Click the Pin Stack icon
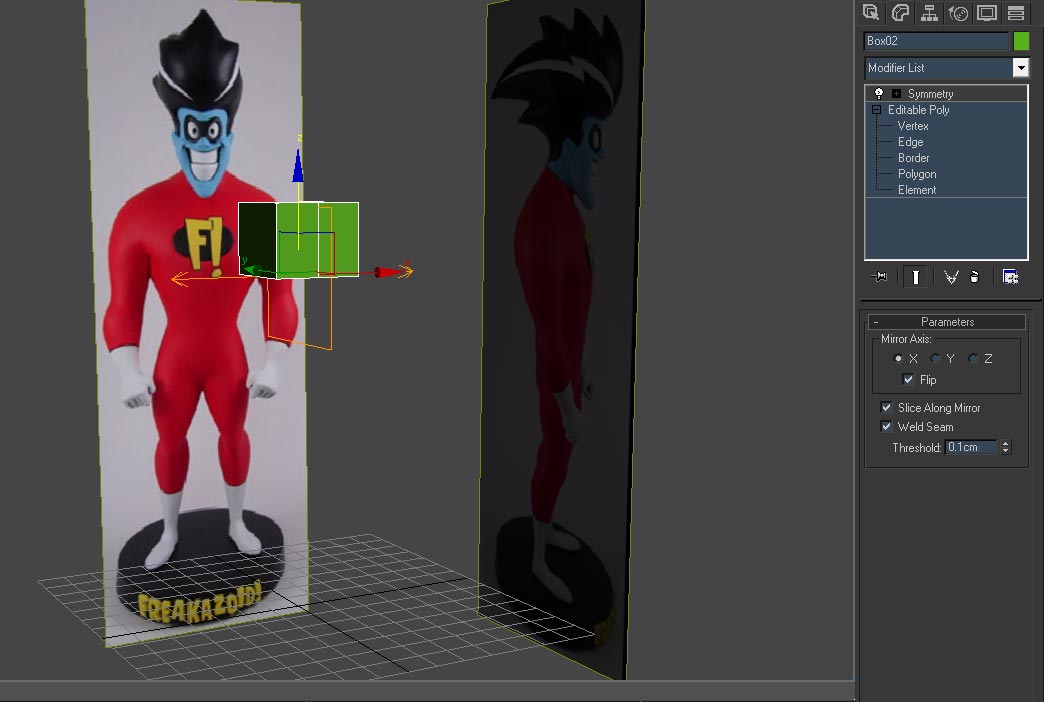 [x=880, y=276]
